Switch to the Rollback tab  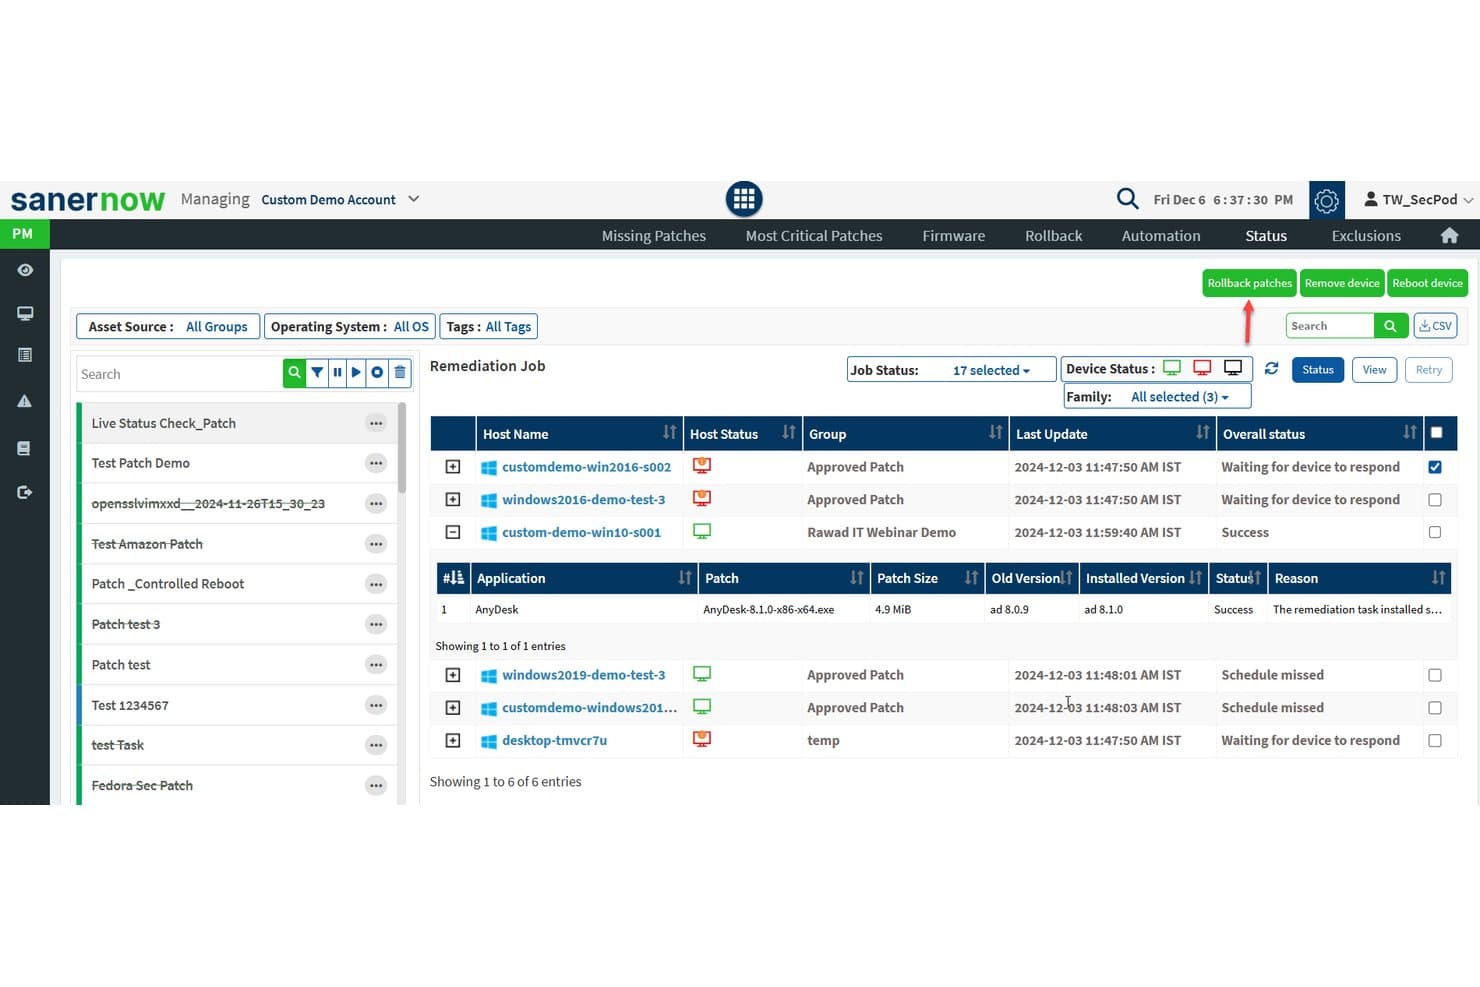[x=1053, y=236]
